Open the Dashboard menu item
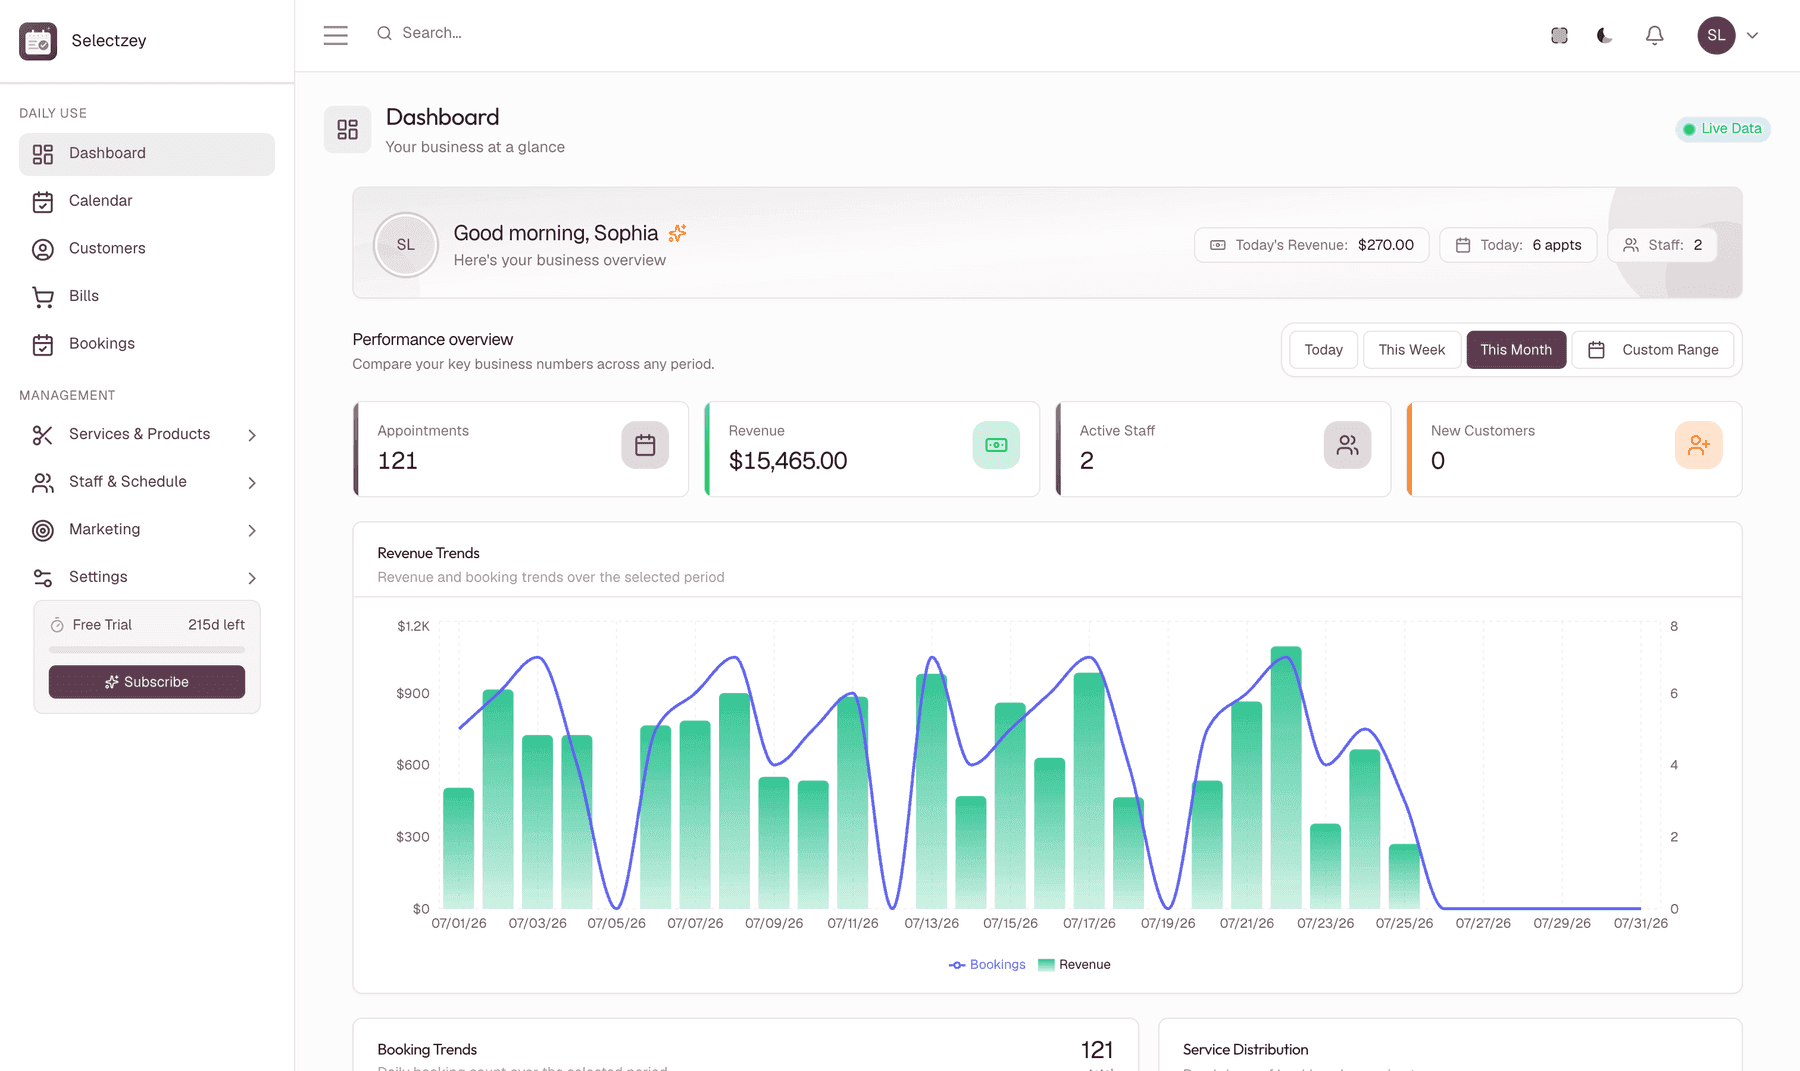Image resolution: width=1800 pixels, height=1071 pixels. [147, 154]
